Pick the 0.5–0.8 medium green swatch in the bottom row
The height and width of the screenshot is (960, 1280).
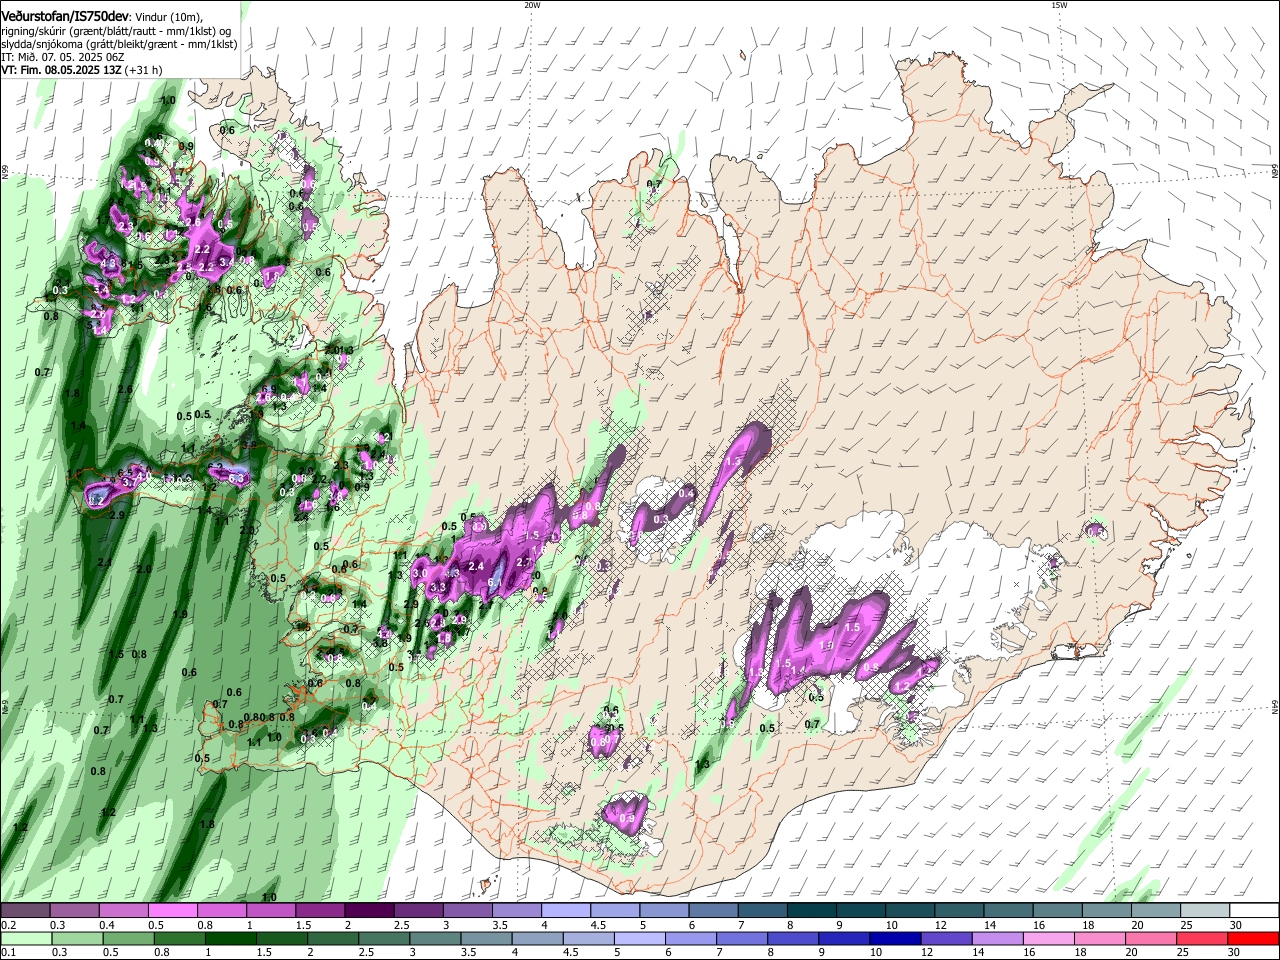click(128, 938)
